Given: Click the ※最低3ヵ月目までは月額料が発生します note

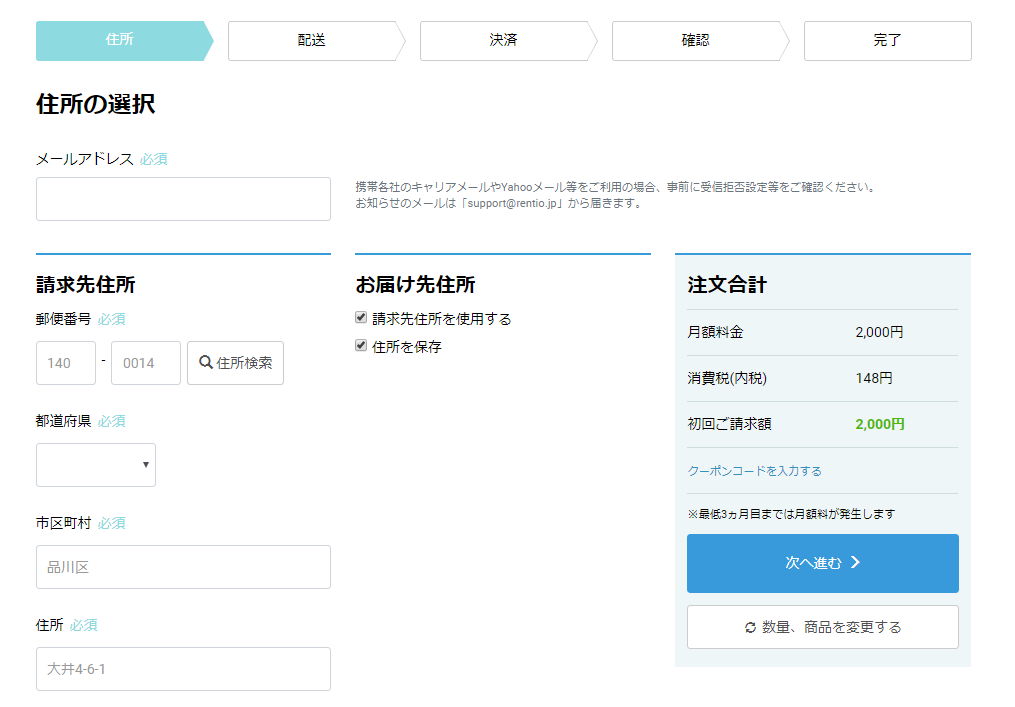Looking at the screenshot, I should pos(791,514).
